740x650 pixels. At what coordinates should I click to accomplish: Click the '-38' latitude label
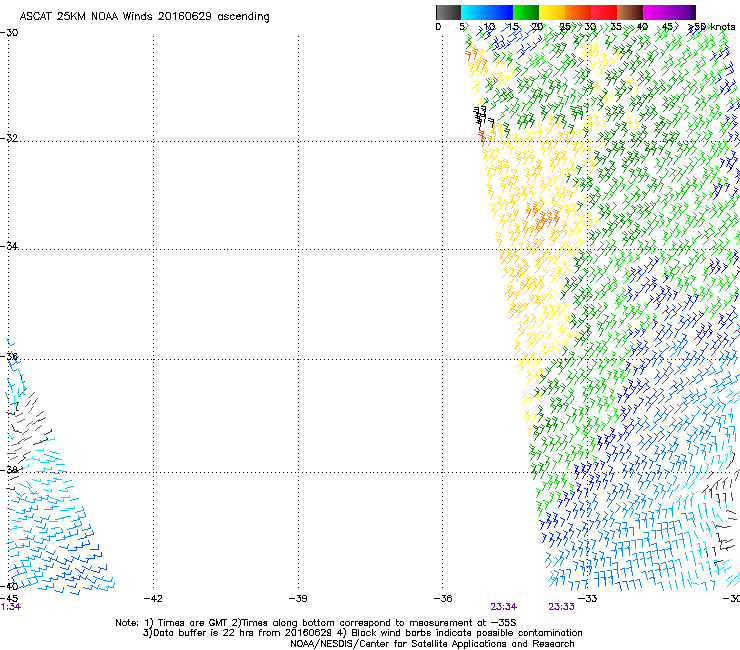click(x=9, y=470)
